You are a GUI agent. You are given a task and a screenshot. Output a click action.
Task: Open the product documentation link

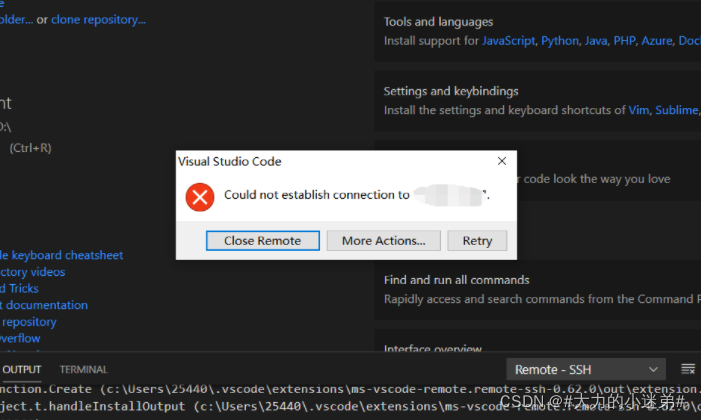coord(44,305)
